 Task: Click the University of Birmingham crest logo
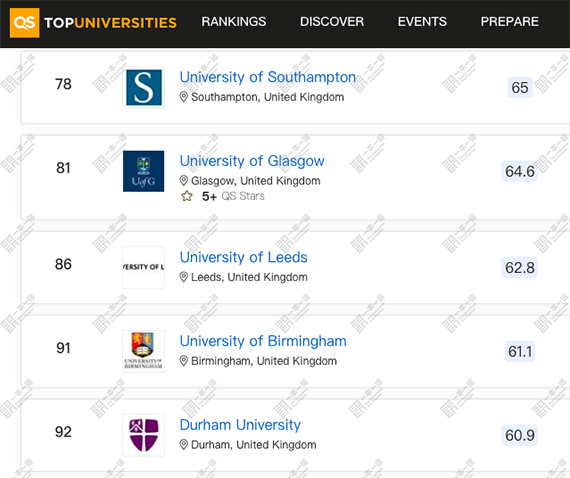[144, 351]
